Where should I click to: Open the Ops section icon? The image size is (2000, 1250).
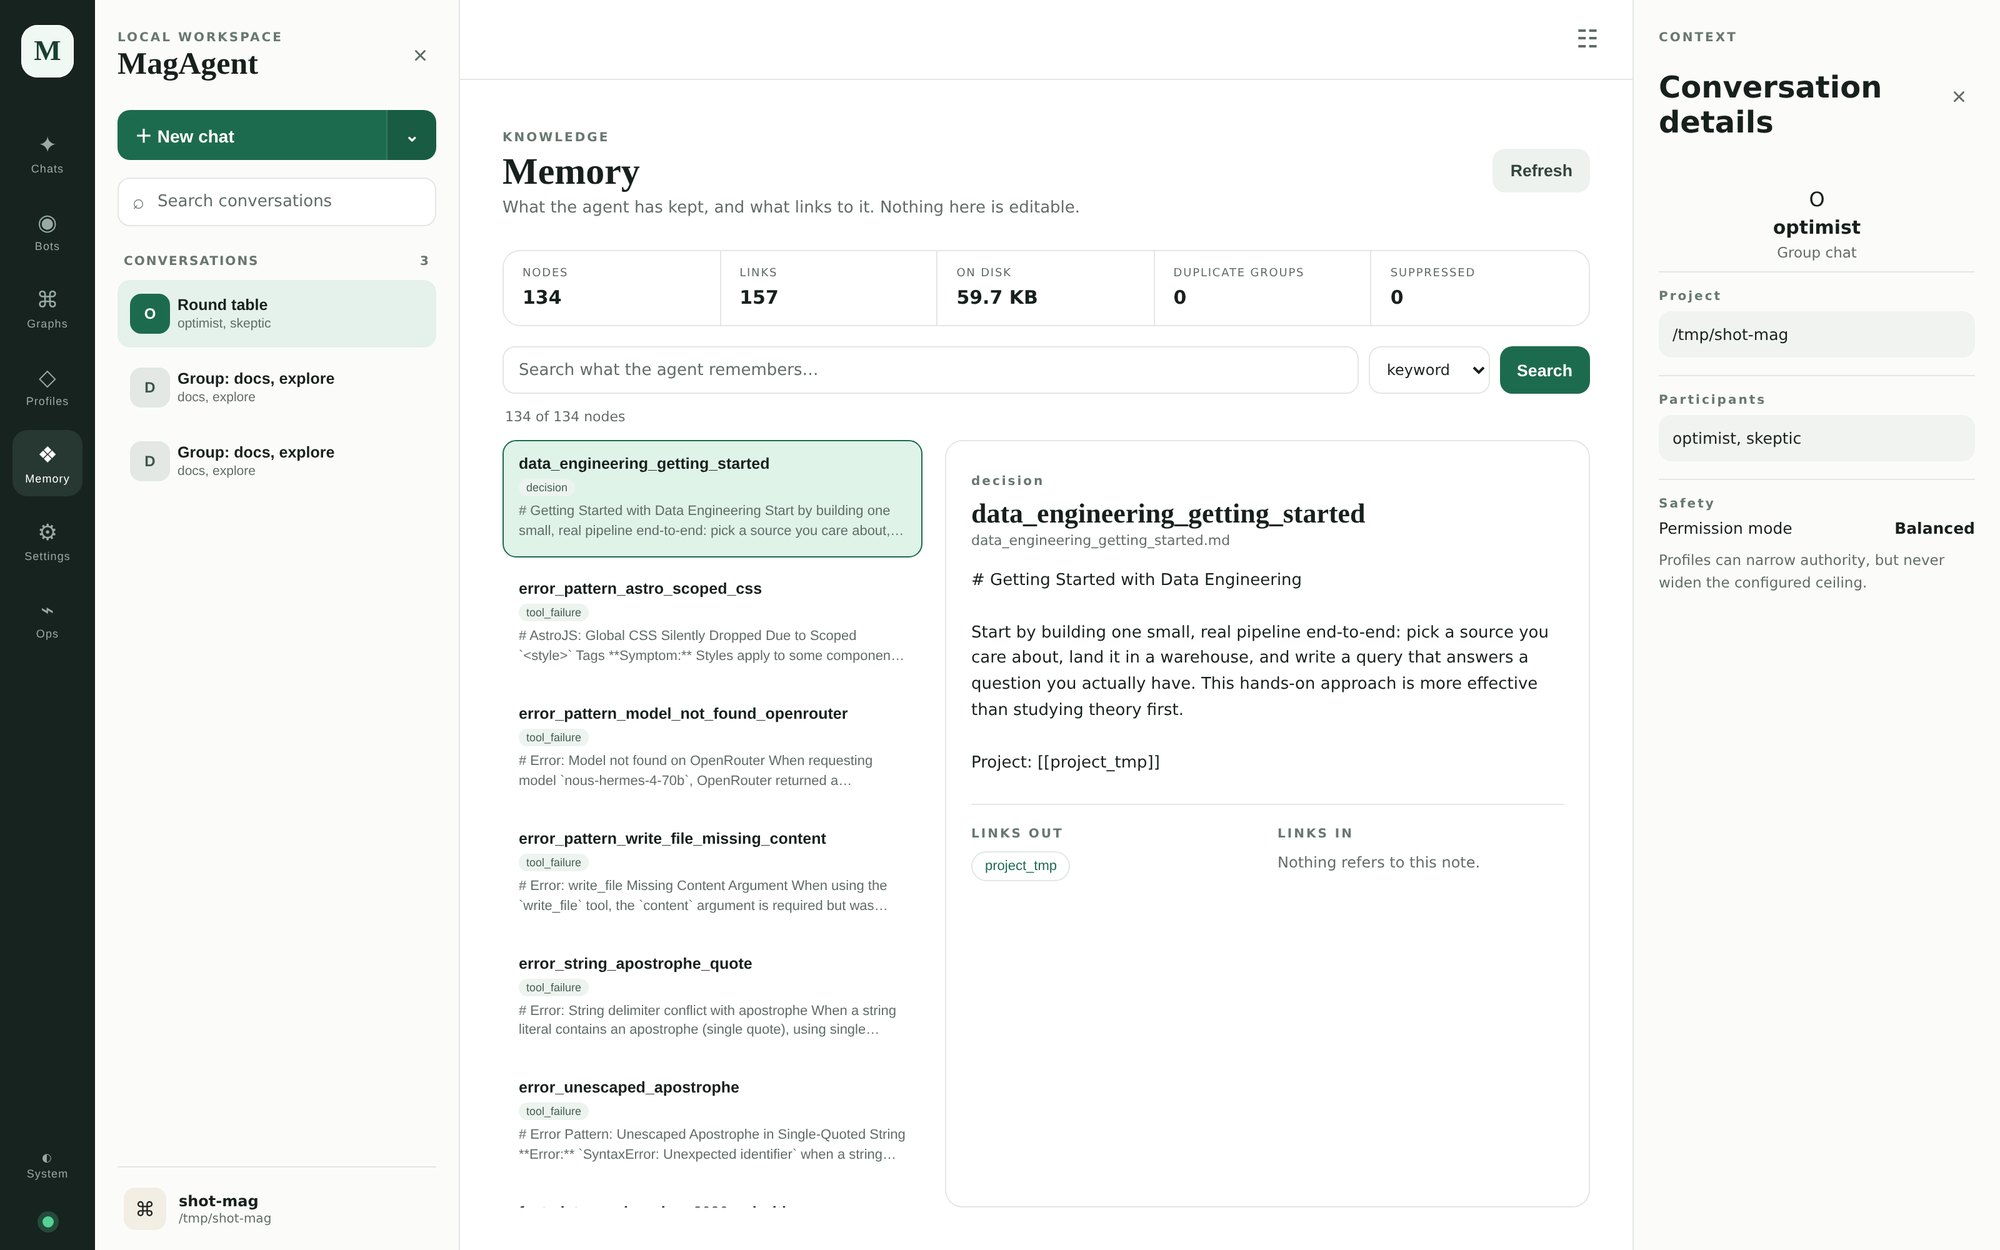pyautogui.click(x=47, y=619)
